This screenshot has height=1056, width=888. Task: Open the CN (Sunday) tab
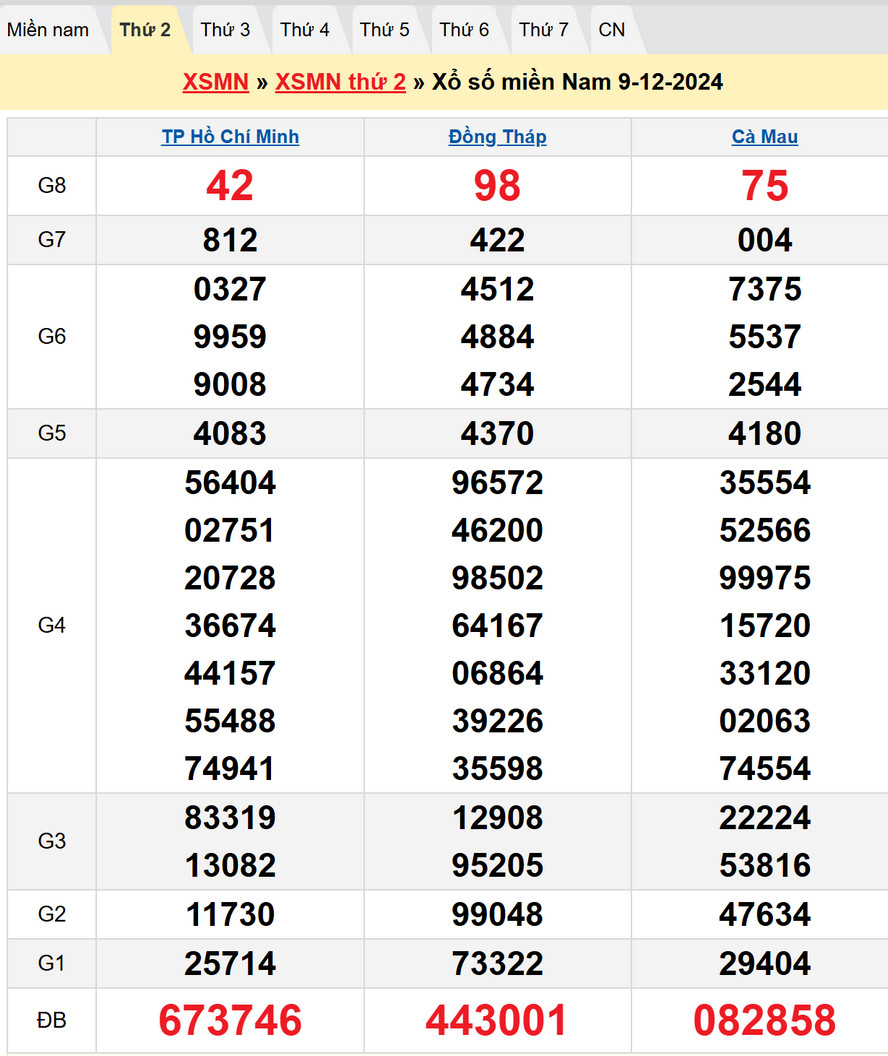pos(612,30)
